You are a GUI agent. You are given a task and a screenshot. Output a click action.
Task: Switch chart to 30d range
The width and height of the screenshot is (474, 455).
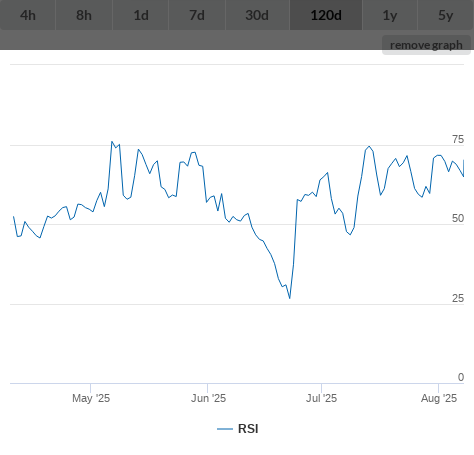pos(257,15)
